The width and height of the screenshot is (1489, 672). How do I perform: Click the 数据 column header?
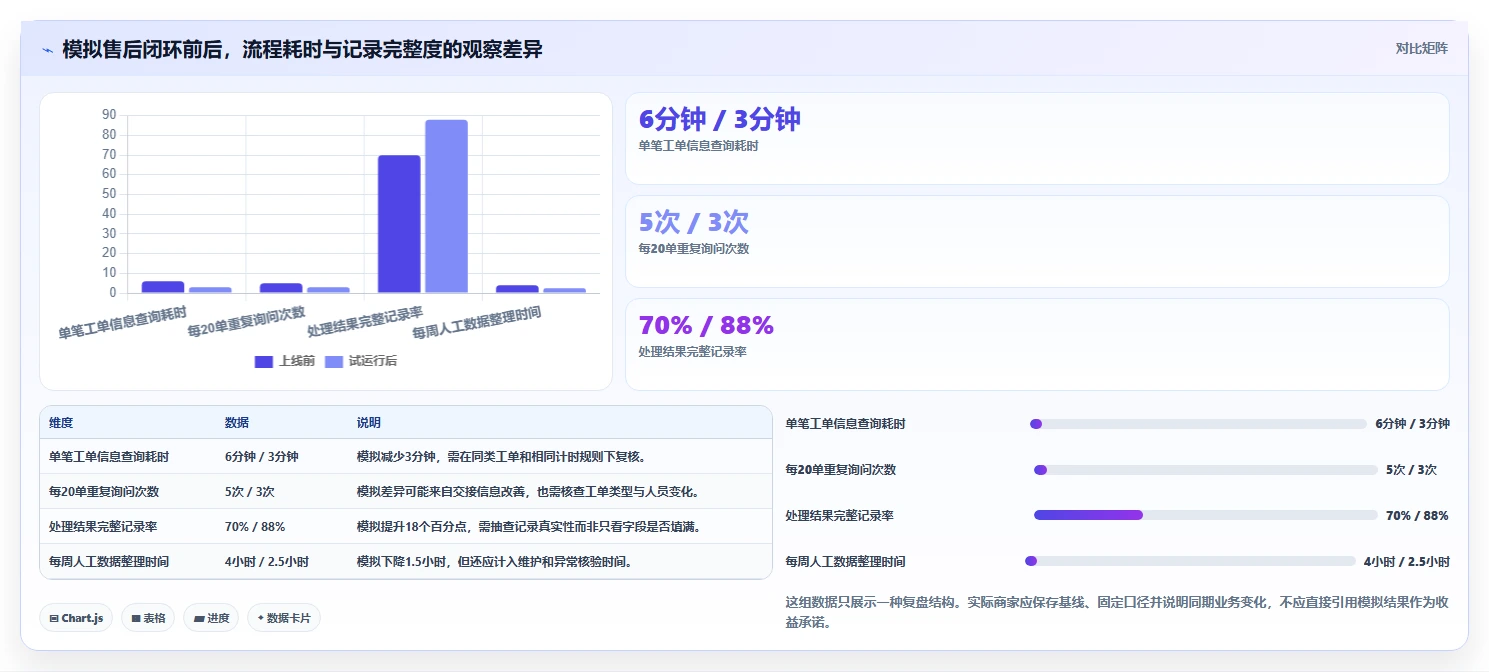237,423
